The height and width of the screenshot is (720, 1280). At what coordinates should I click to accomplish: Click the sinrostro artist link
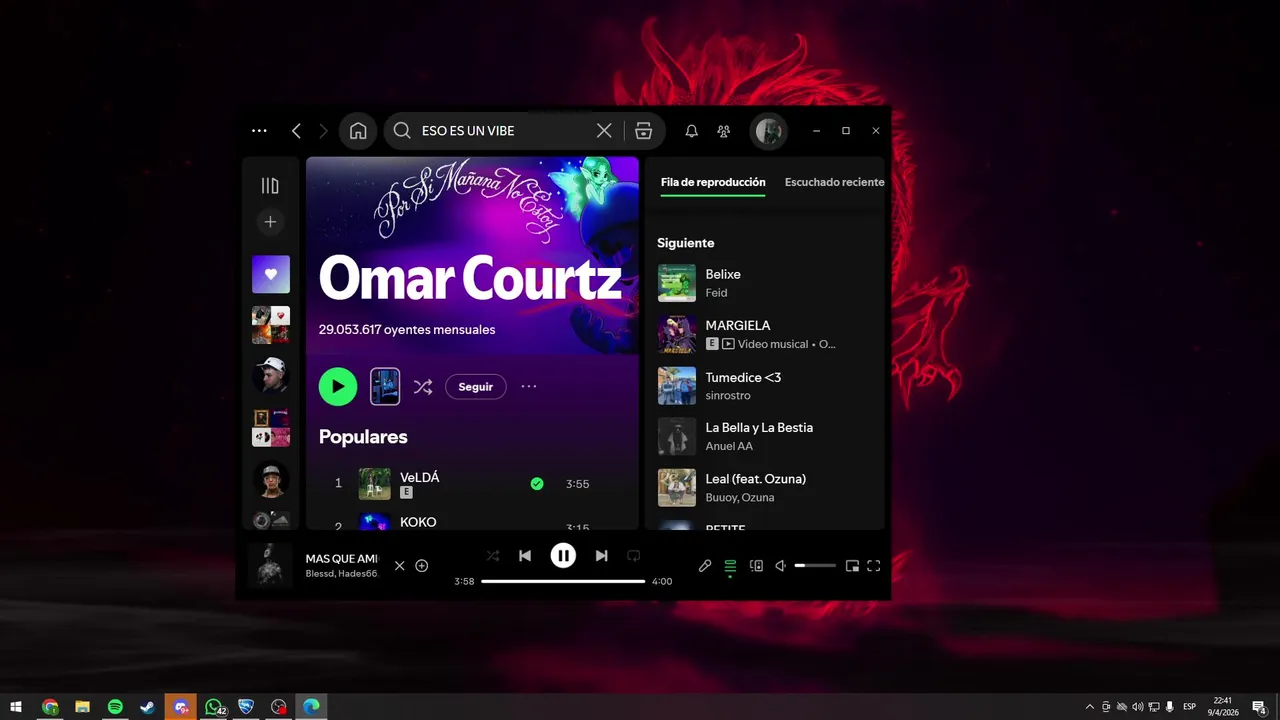728,396
